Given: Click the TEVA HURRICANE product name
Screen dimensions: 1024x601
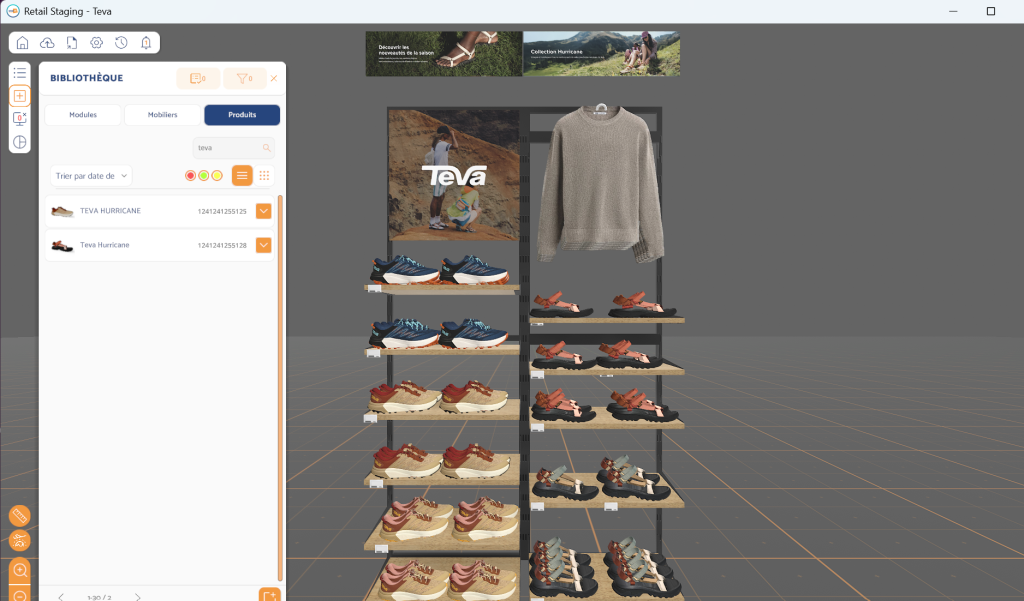Looking at the screenshot, I should click(110, 211).
